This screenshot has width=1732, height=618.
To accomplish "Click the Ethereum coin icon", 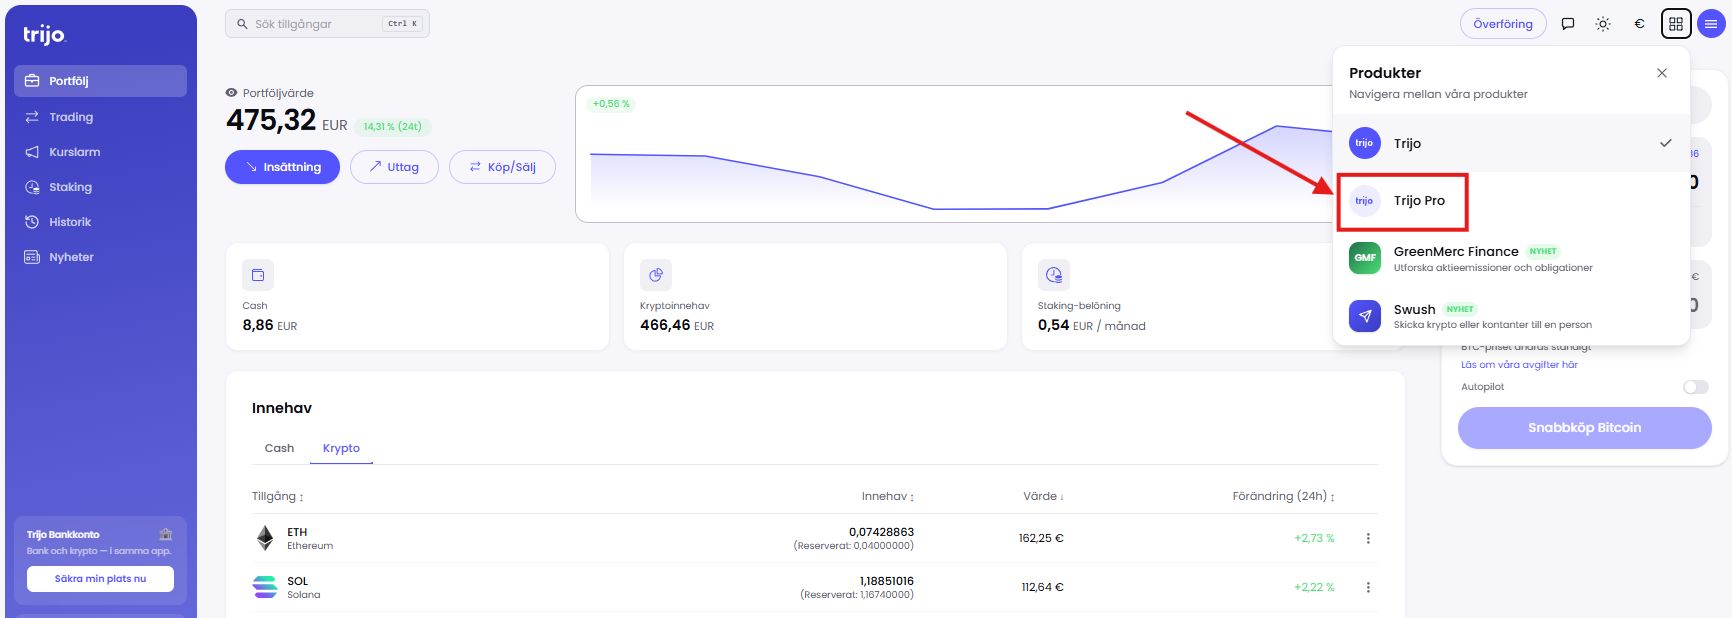I will click(x=265, y=538).
